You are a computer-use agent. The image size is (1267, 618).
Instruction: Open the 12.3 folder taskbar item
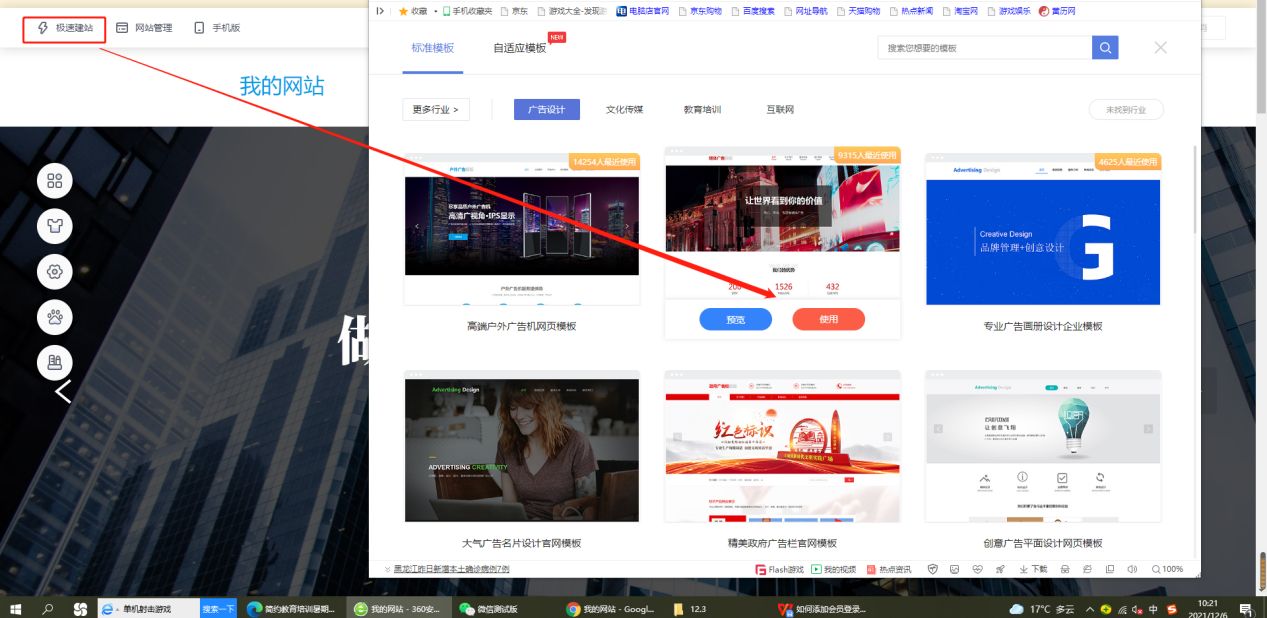click(691, 608)
